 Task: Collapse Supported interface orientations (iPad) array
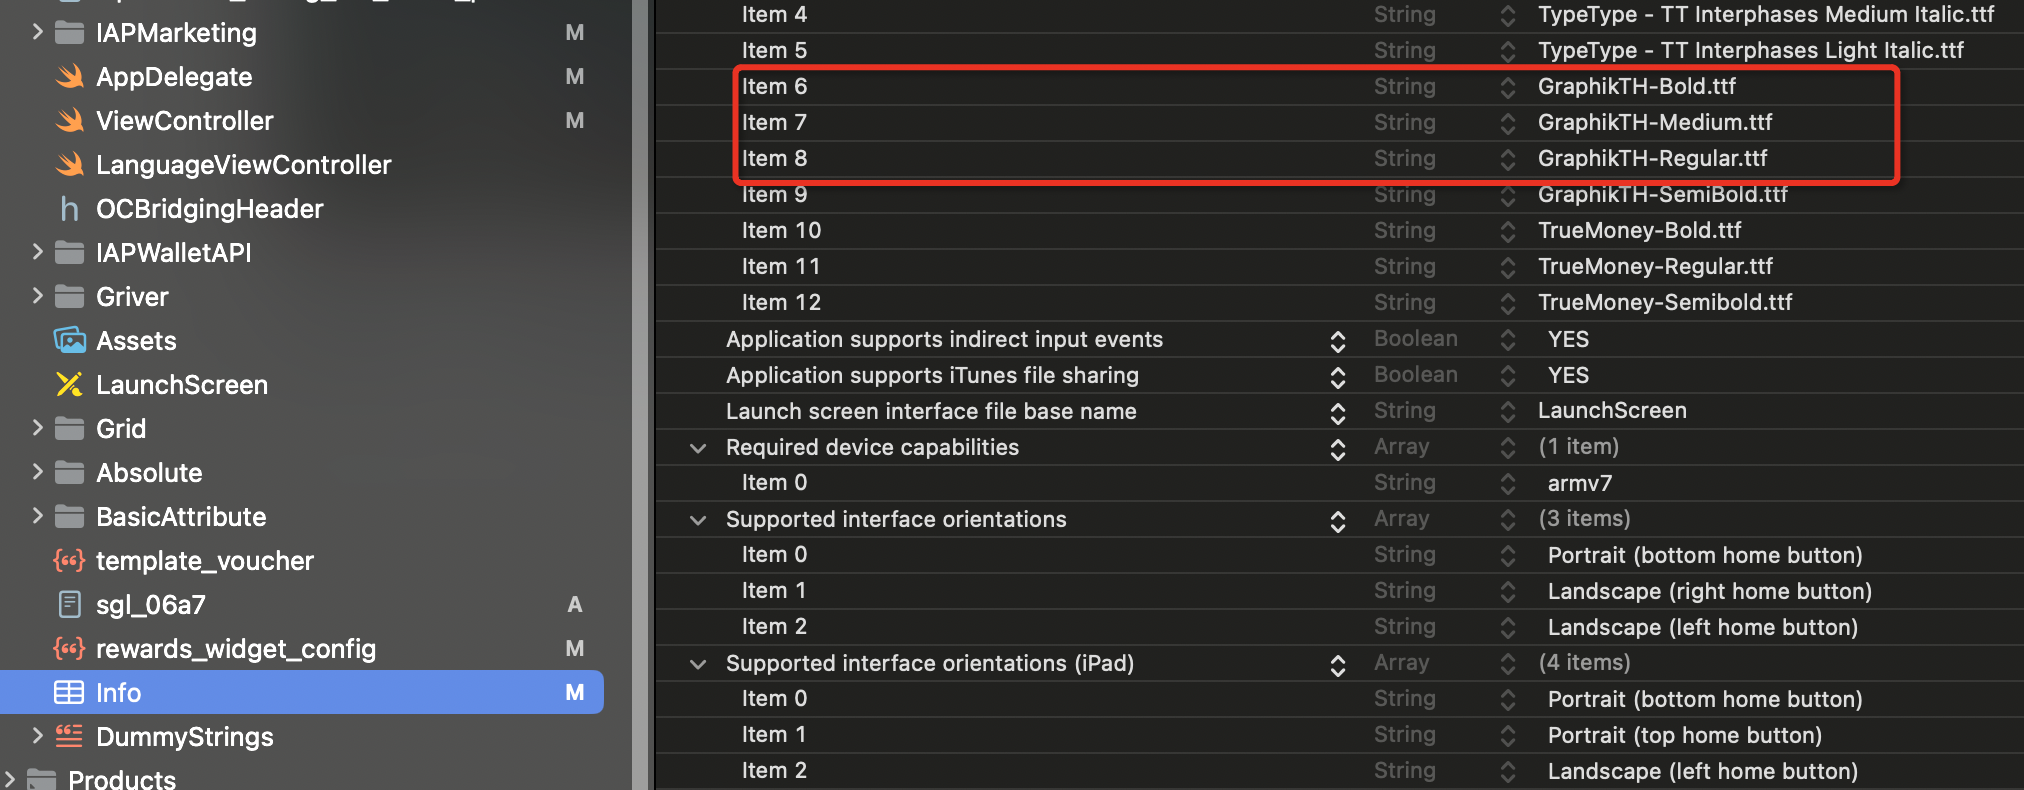pos(698,664)
